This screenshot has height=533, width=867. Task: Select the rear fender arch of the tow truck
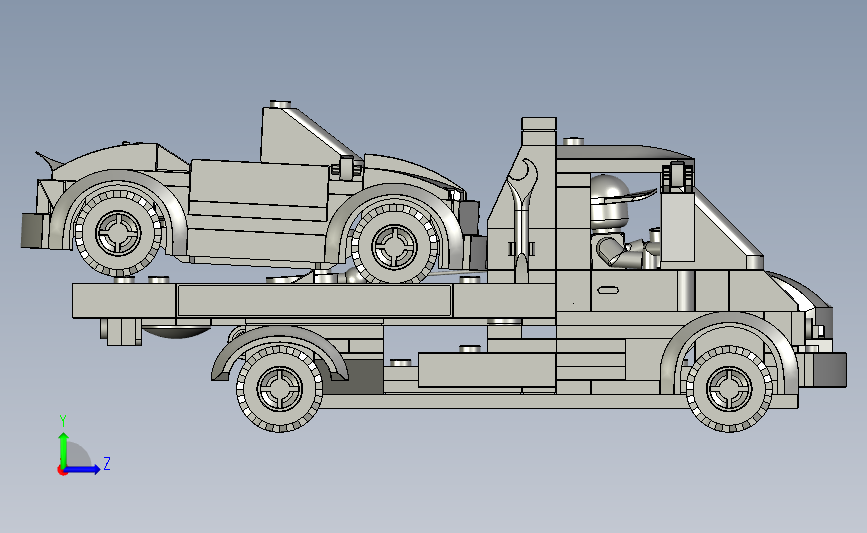[x=279, y=351]
